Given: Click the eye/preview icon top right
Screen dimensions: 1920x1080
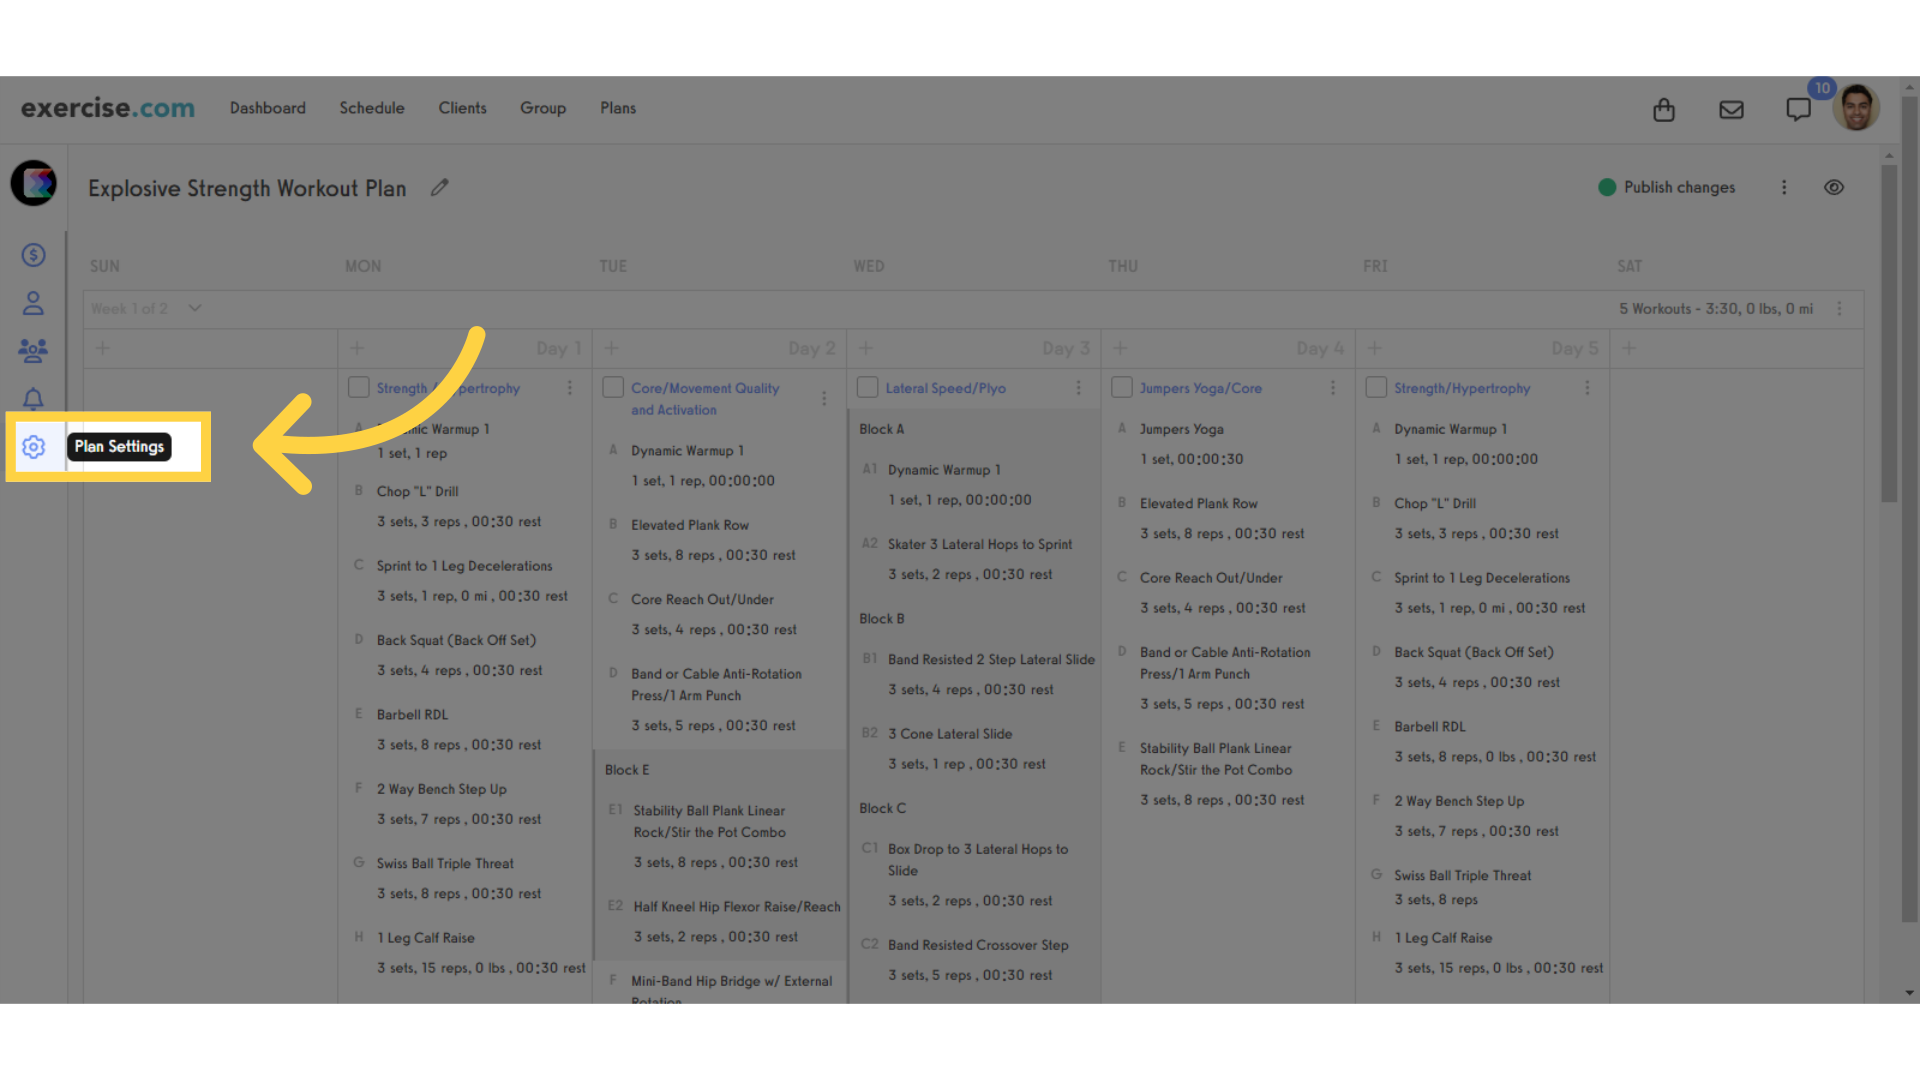Looking at the screenshot, I should click(x=1834, y=187).
